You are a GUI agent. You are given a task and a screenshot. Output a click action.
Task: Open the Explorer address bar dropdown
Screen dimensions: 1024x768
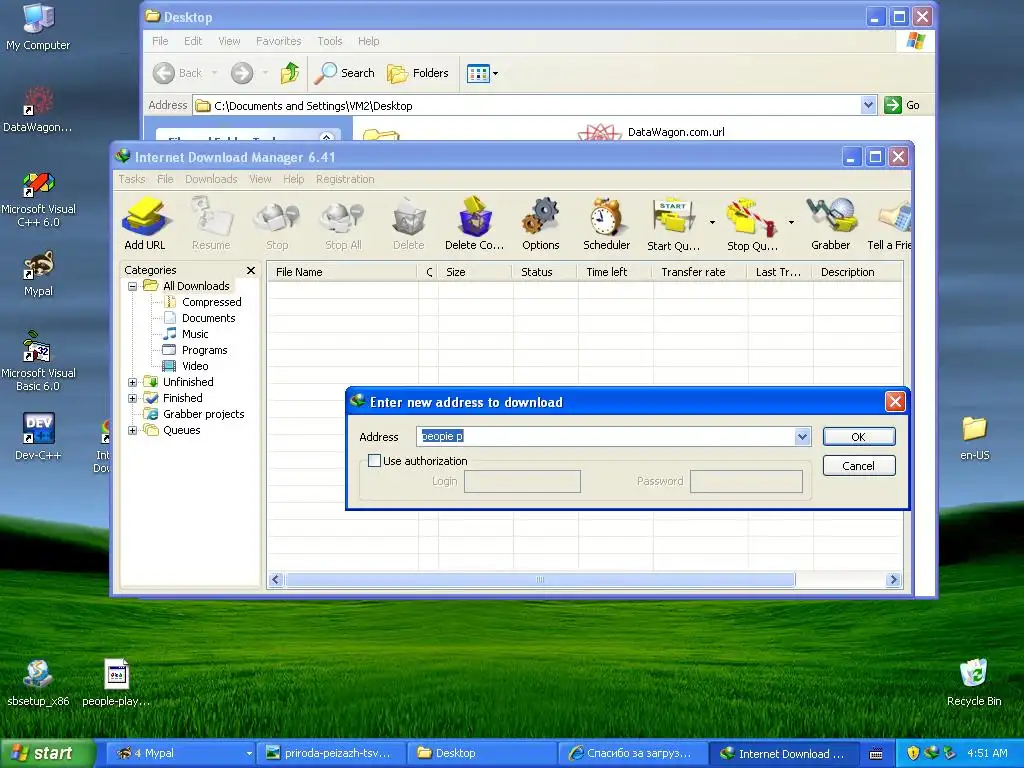[x=868, y=105]
